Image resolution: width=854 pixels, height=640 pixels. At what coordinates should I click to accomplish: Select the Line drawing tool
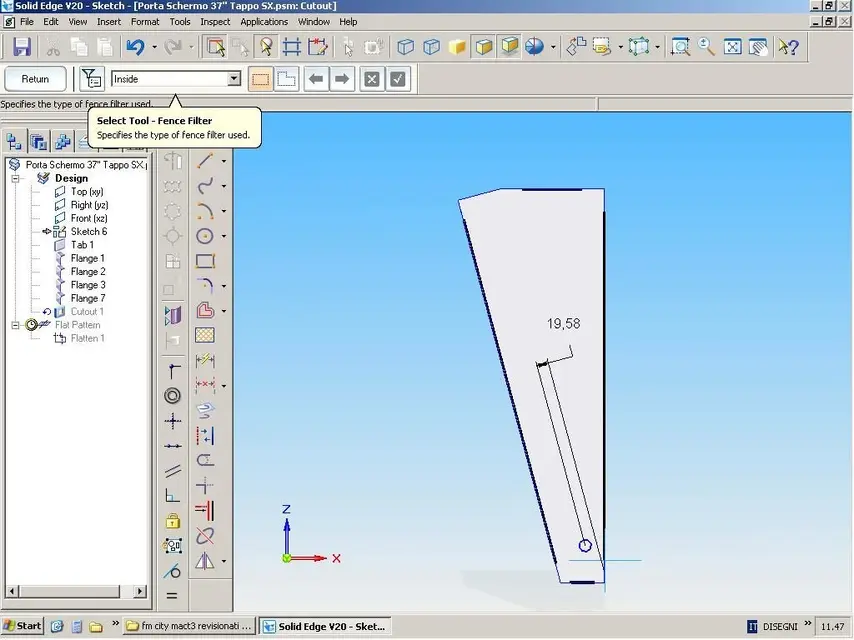tap(205, 161)
